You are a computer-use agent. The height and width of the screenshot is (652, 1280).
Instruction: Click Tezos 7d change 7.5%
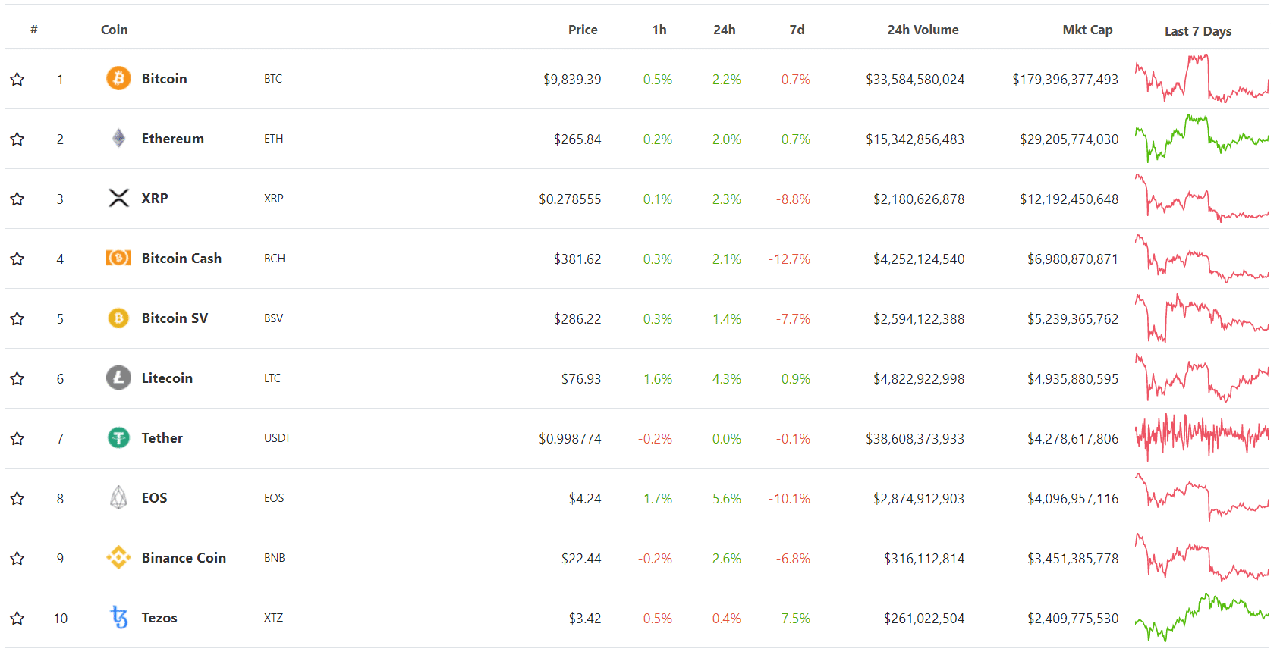click(x=796, y=619)
